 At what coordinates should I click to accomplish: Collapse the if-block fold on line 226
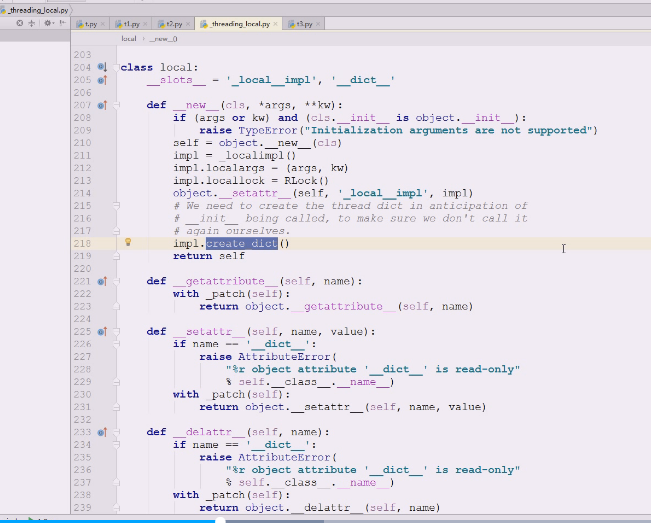click(x=116, y=344)
